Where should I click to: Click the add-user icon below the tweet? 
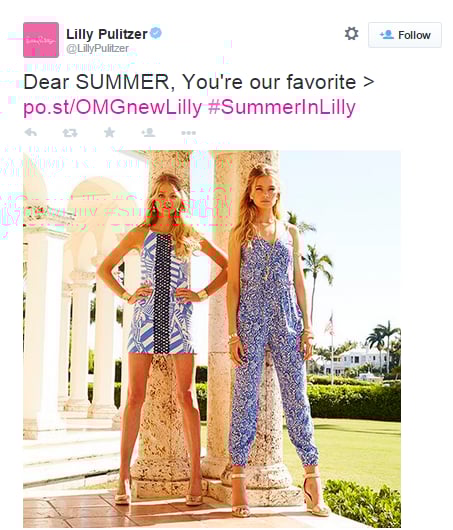(x=148, y=132)
